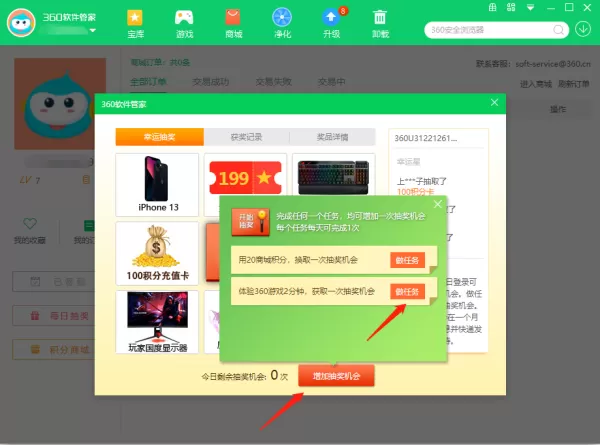Switch to the 获奖记录 tab
The image size is (600, 445).
click(x=246, y=137)
